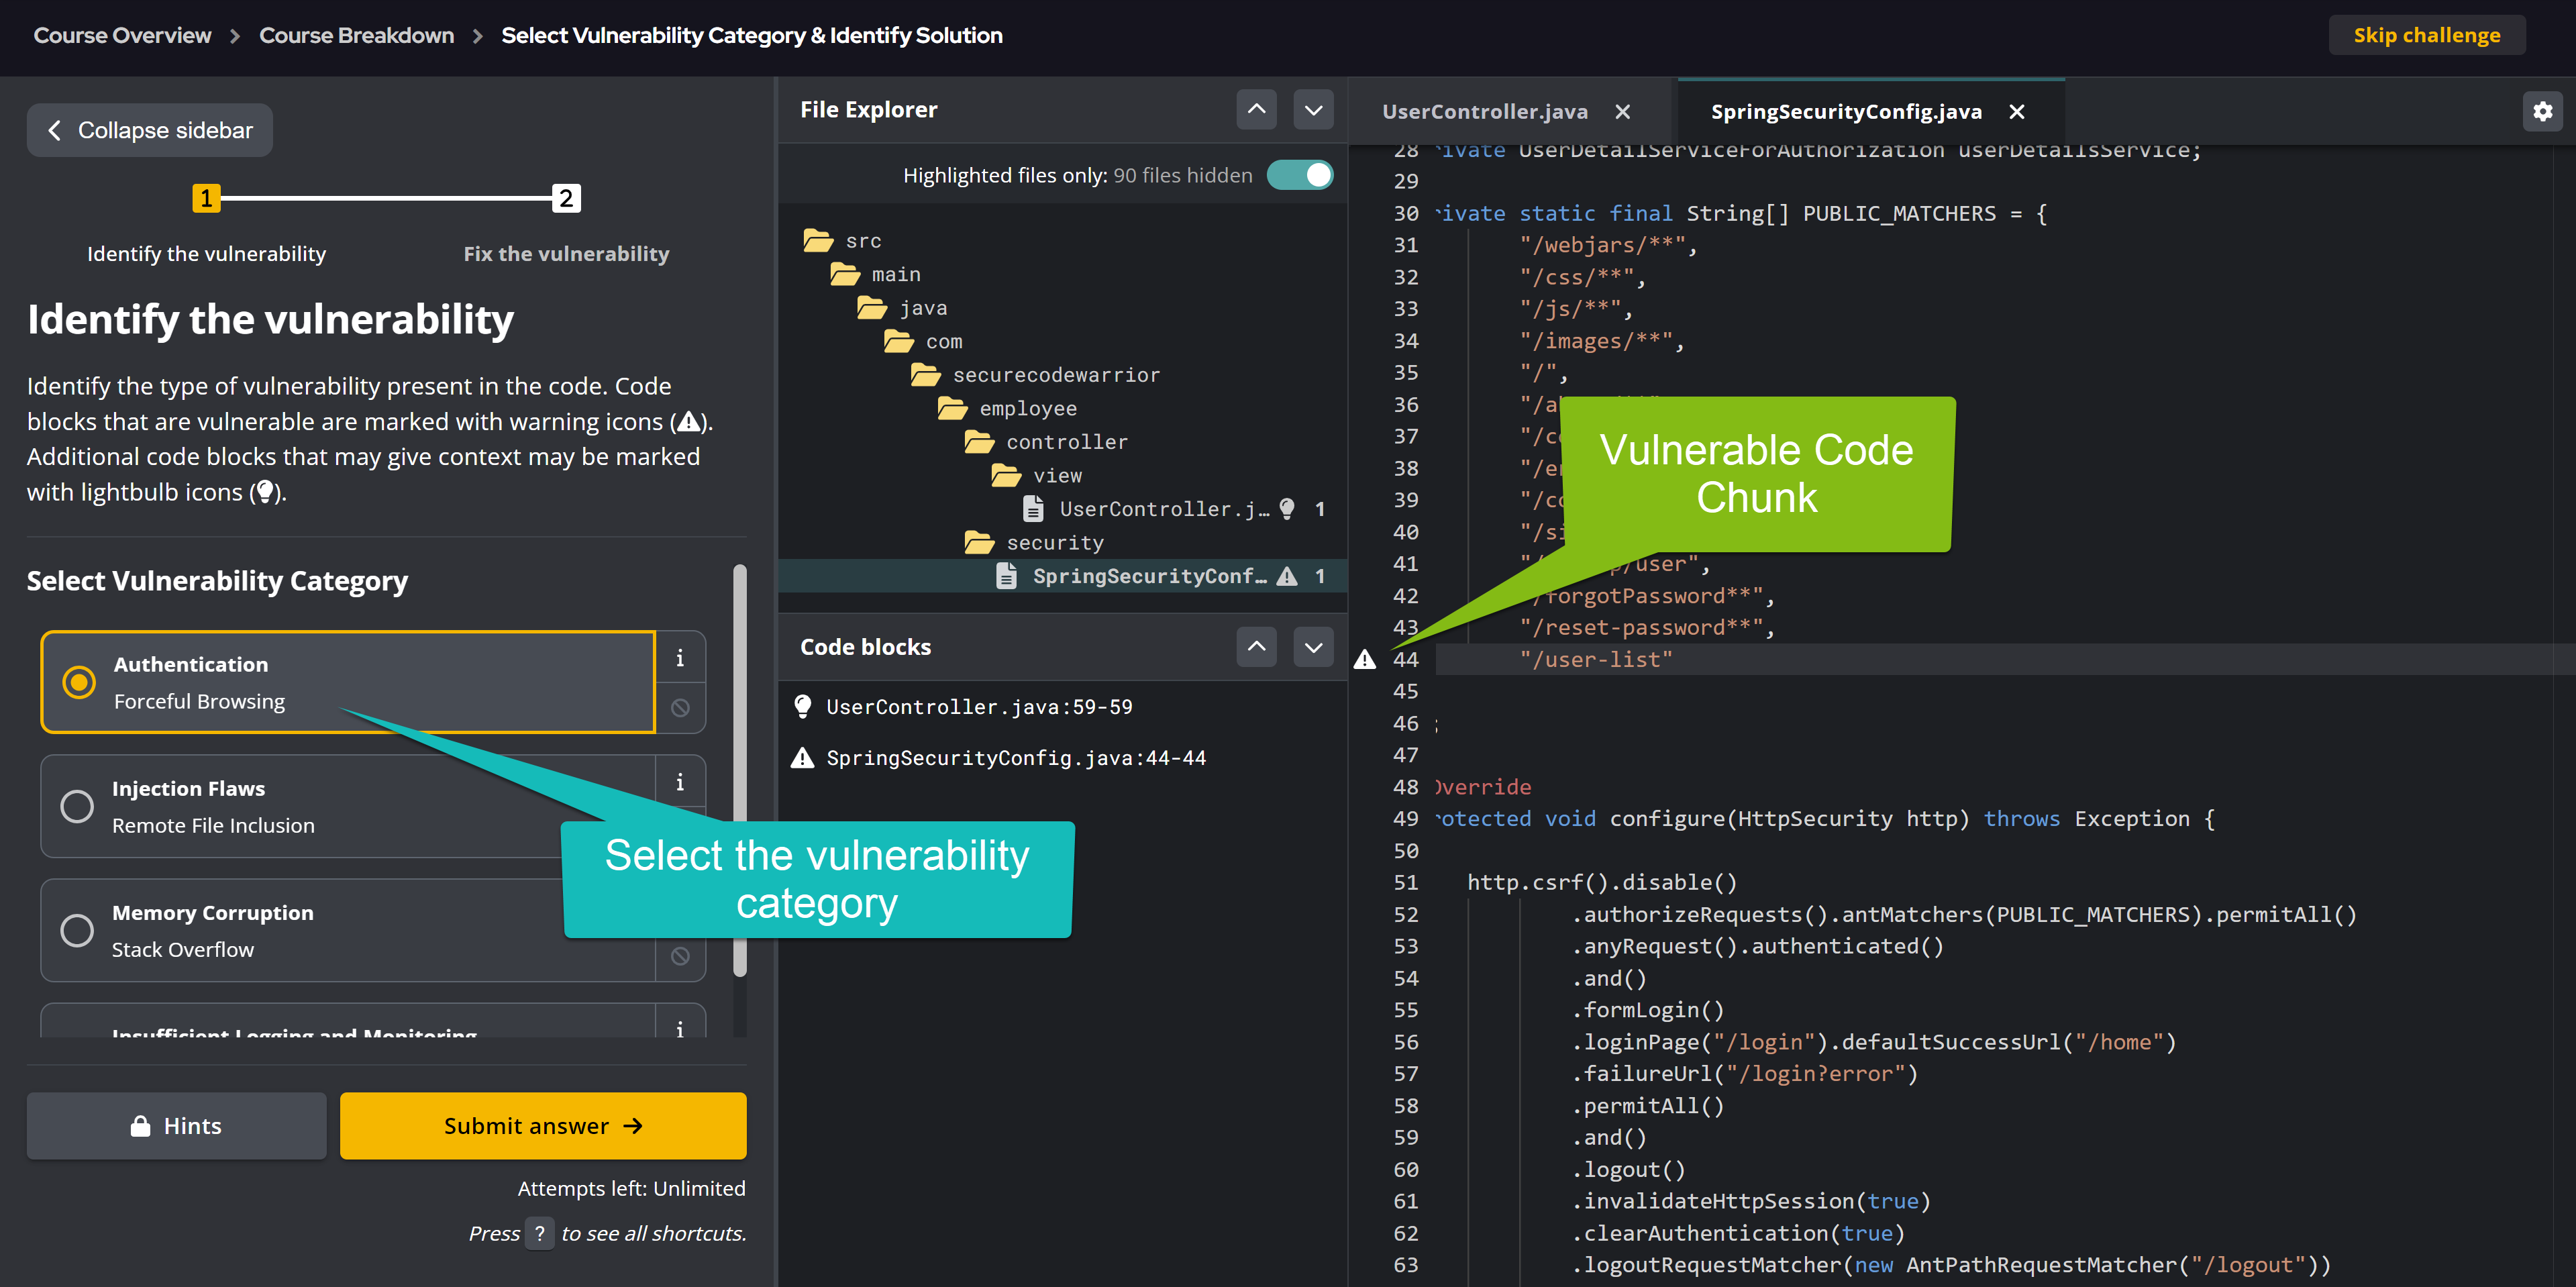The height and width of the screenshot is (1287, 2576).
Task: Click the security folder icon
Action: pyautogui.click(x=979, y=542)
